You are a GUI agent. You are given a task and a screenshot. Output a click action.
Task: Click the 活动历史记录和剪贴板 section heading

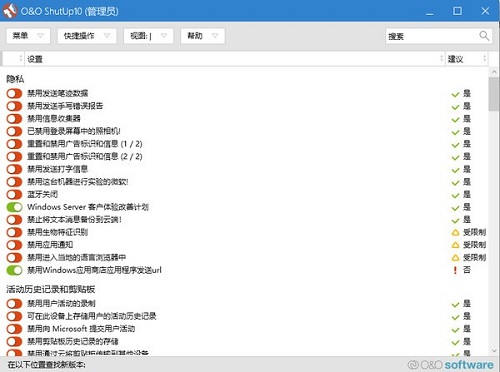point(51,289)
